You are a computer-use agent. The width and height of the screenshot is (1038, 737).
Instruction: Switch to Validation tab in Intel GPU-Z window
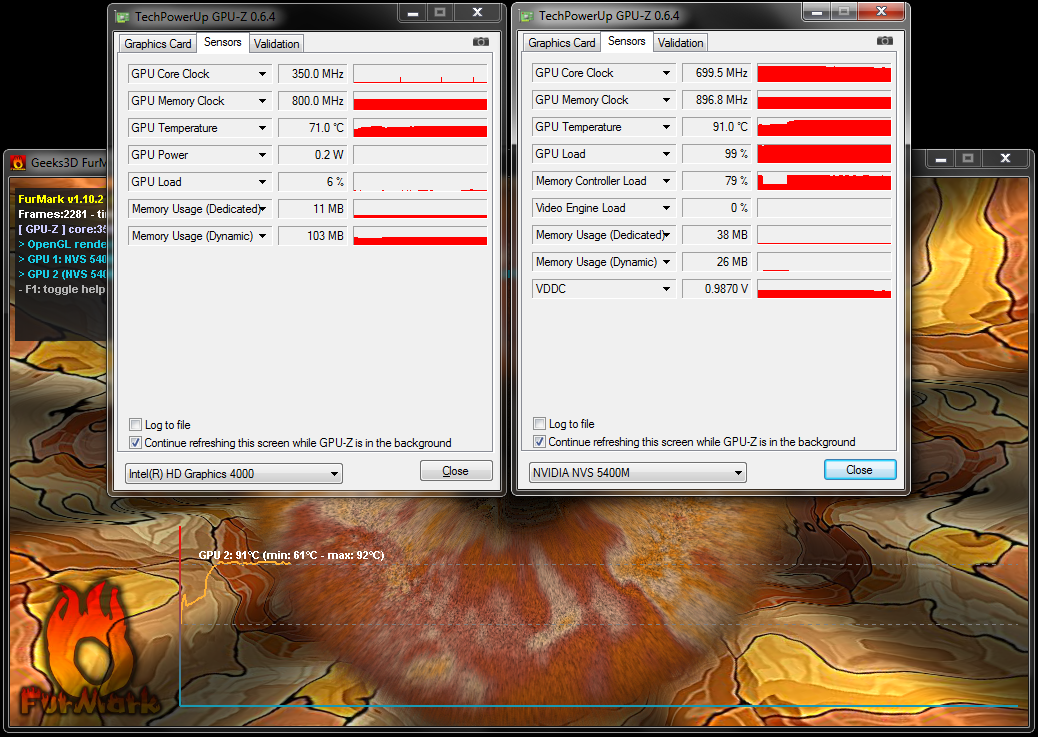pos(276,44)
